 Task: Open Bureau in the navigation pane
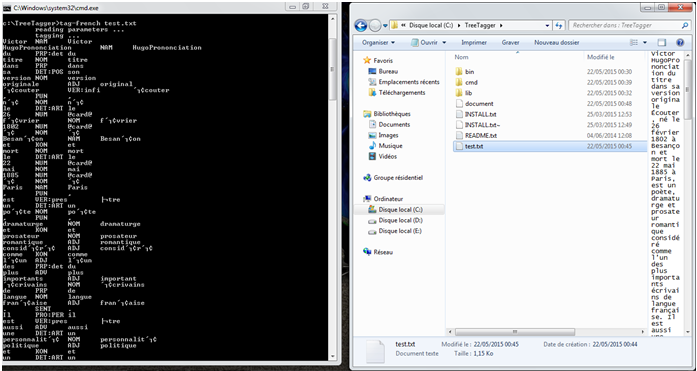click(x=383, y=71)
